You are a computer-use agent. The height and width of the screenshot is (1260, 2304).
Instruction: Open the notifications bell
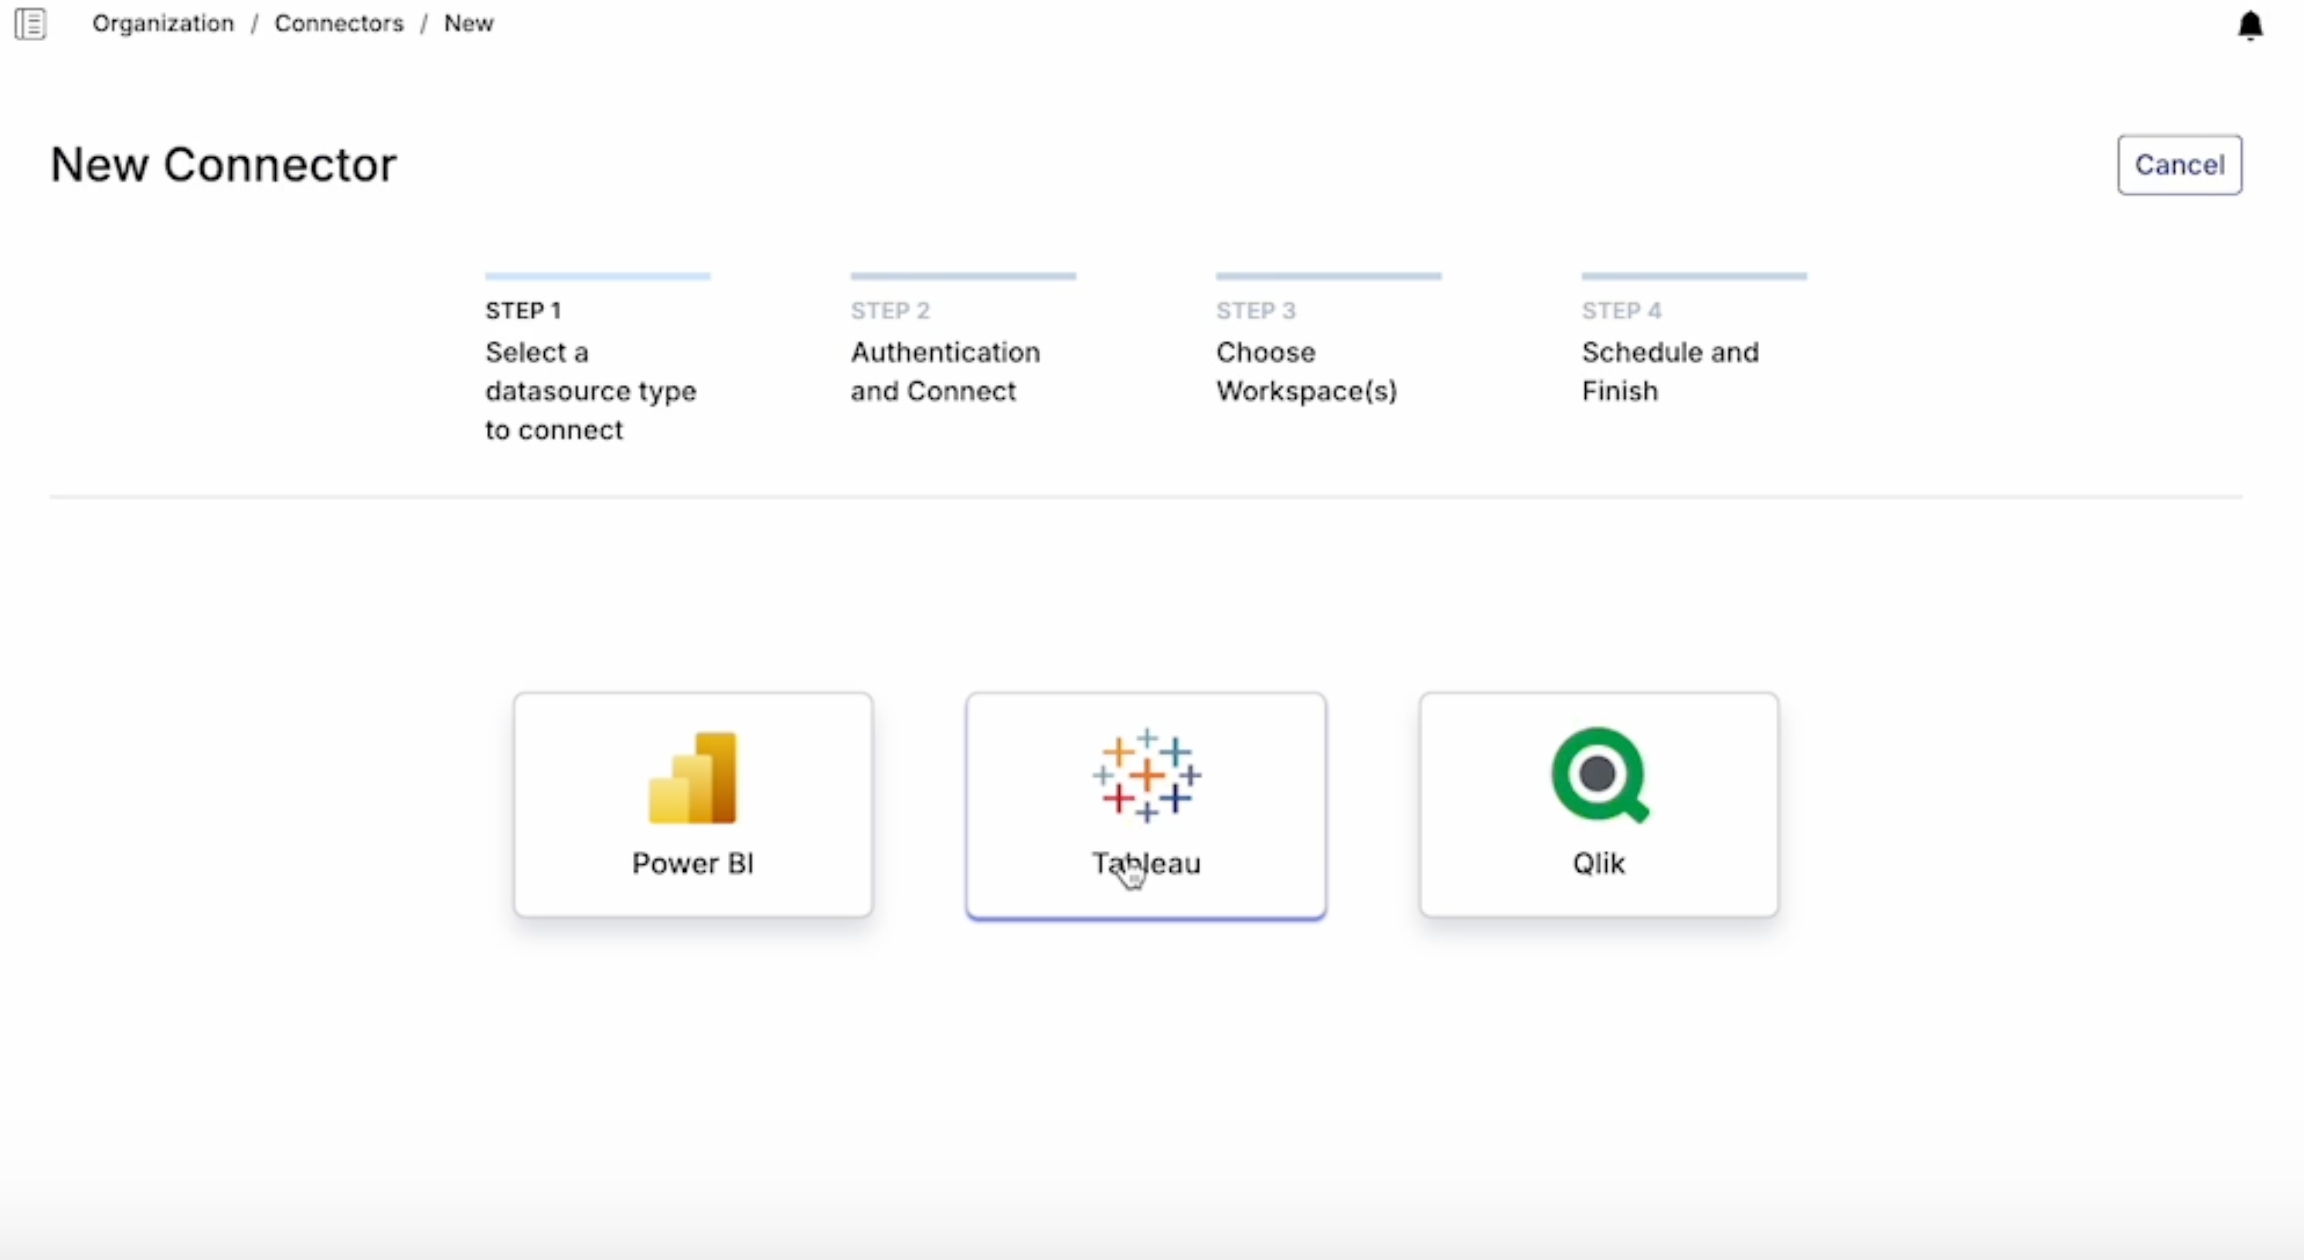pyautogui.click(x=2250, y=25)
